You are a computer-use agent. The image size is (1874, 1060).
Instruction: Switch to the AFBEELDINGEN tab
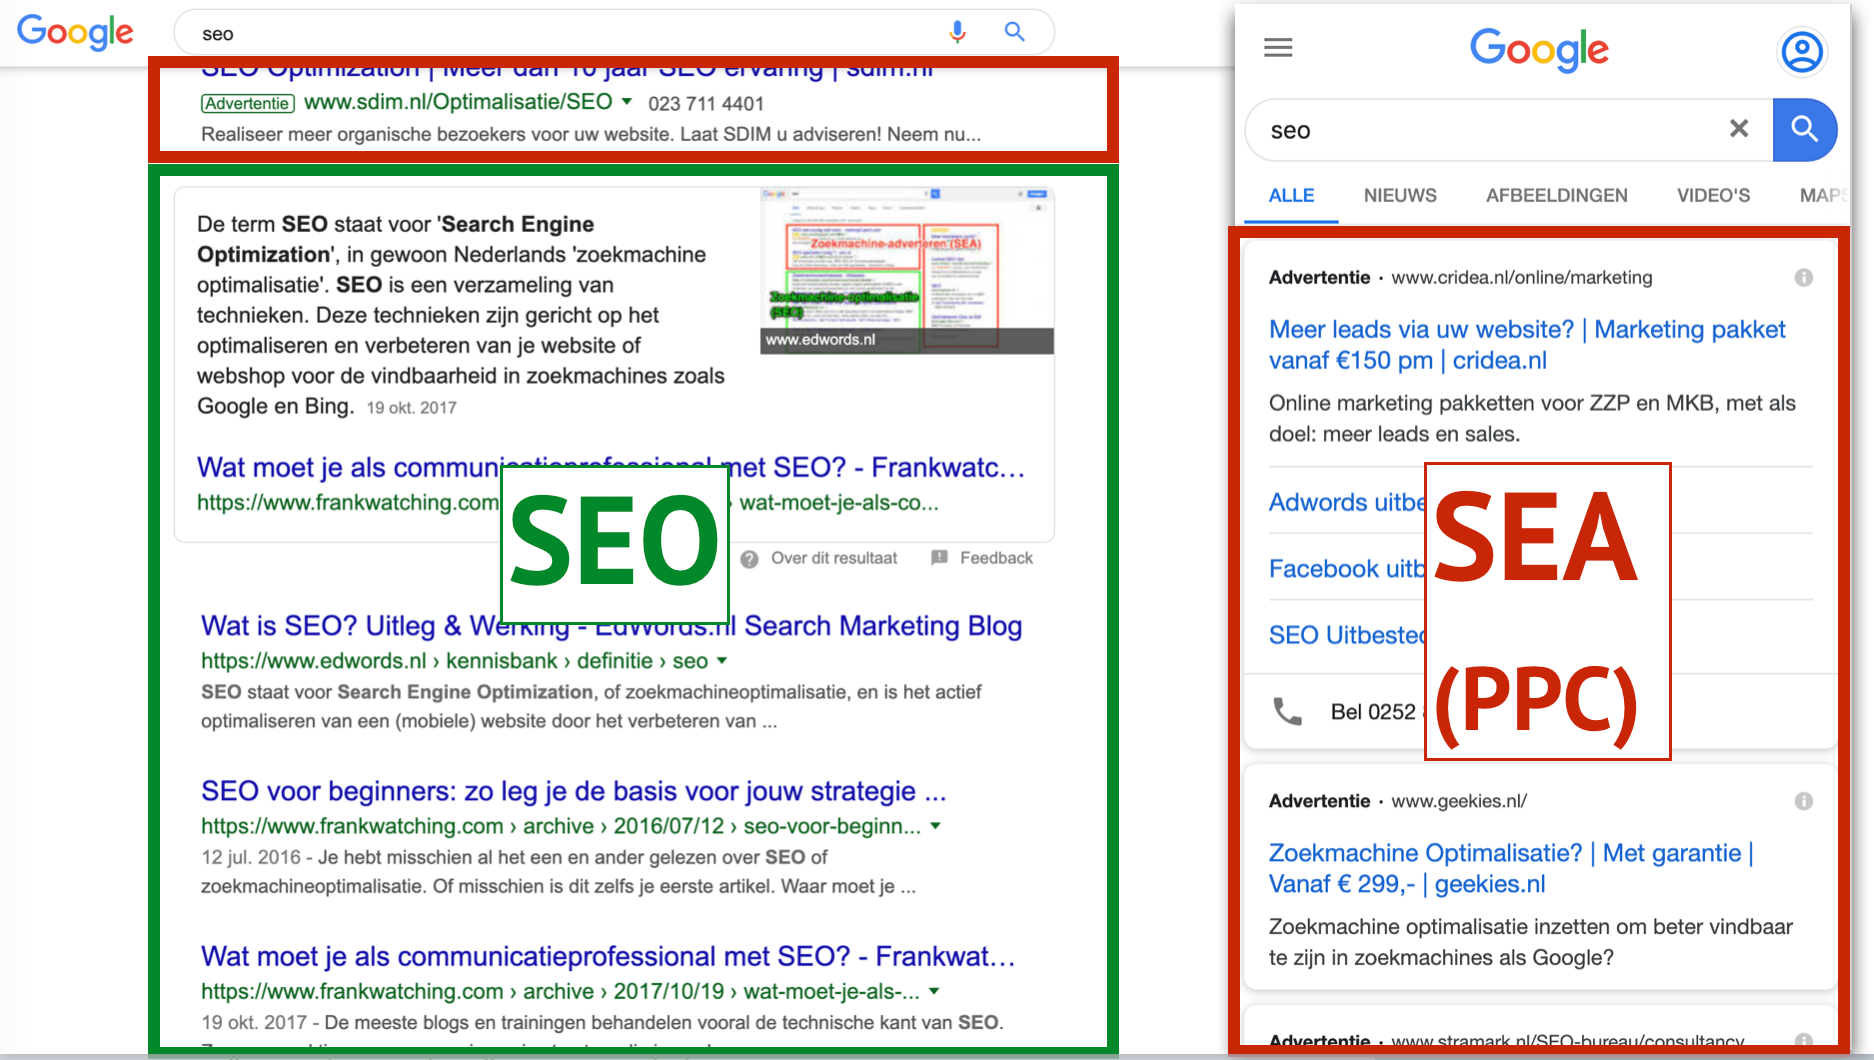tap(1556, 196)
